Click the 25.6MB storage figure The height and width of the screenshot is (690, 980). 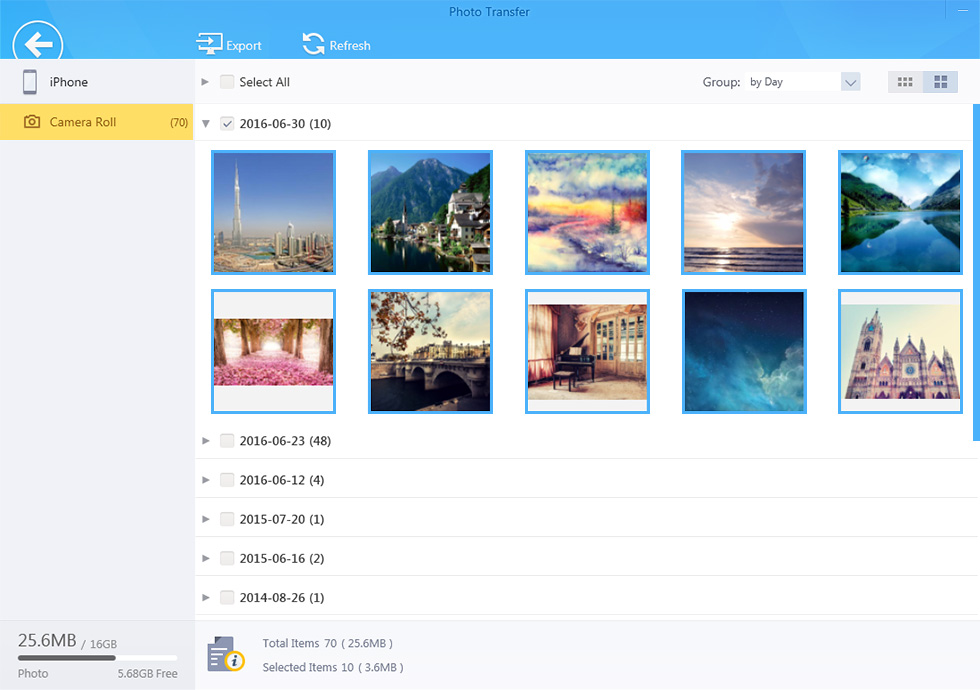47,640
